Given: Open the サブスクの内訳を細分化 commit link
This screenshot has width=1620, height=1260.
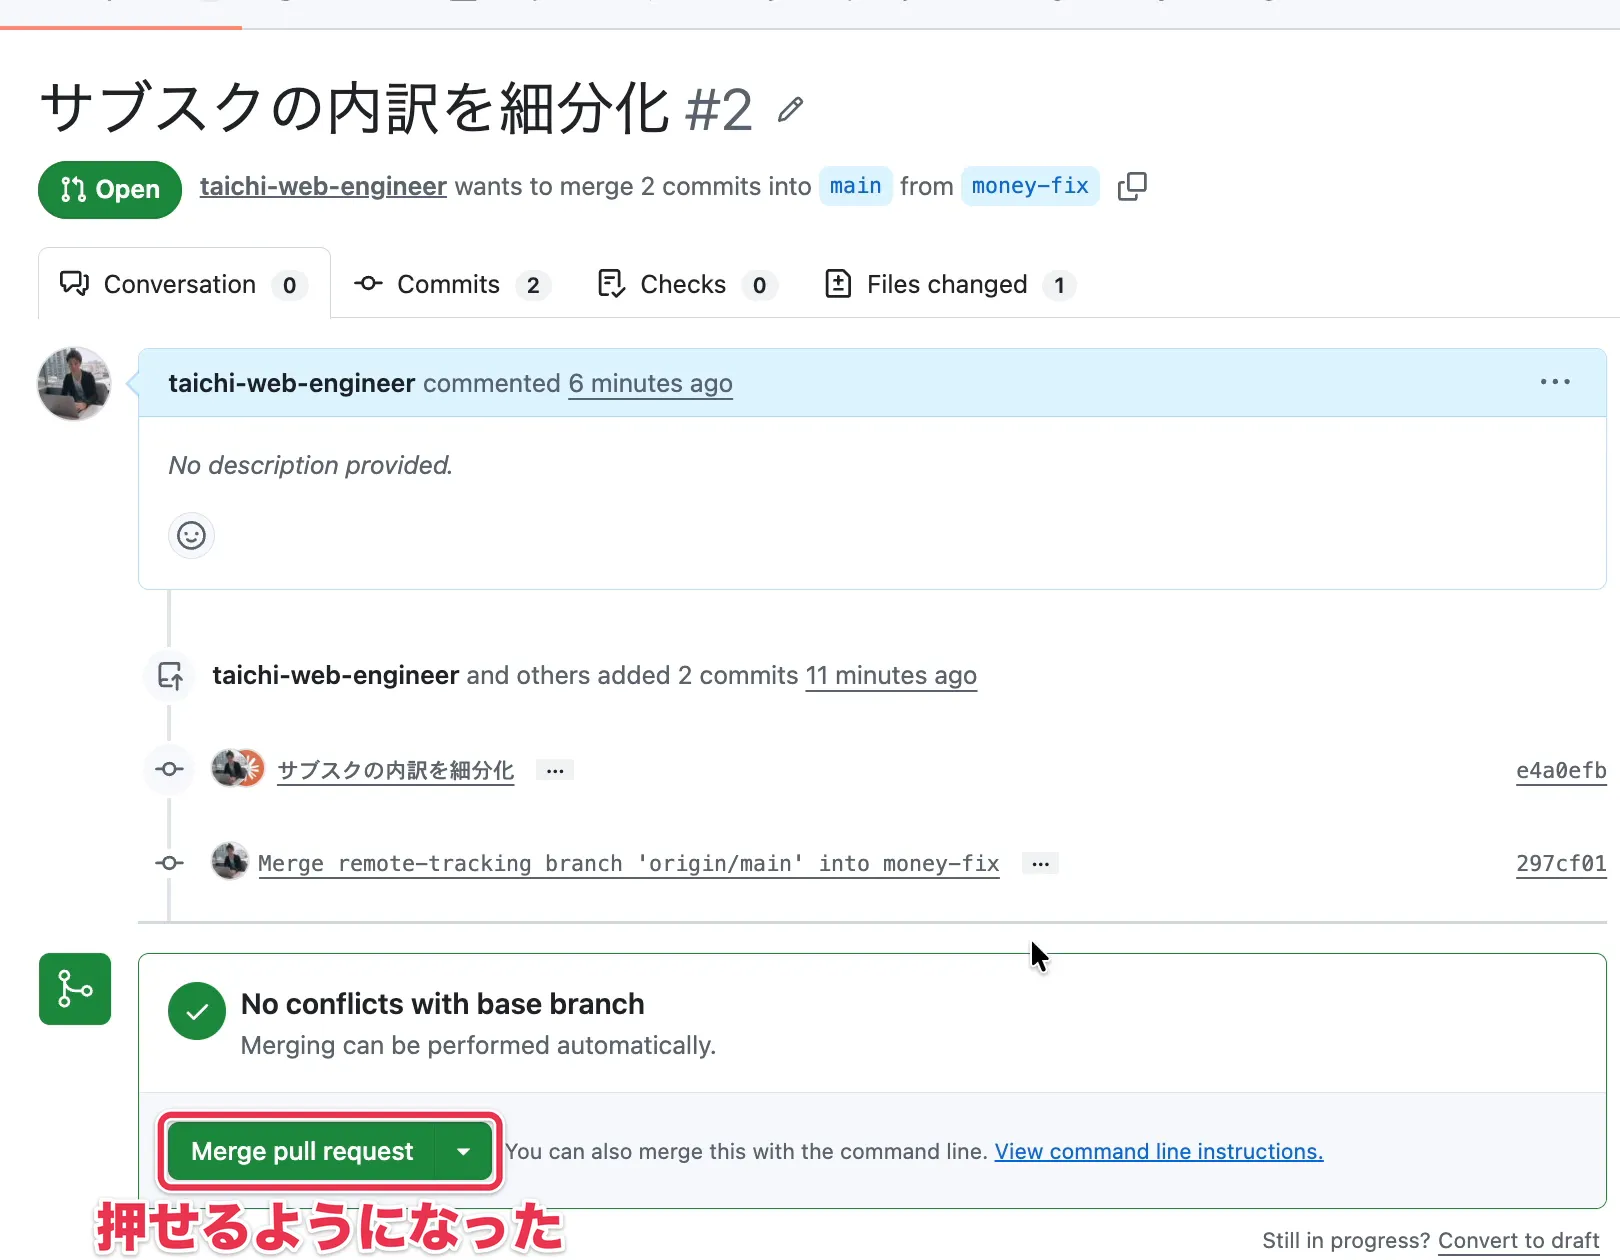Looking at the screenshot, I should 396,770.
